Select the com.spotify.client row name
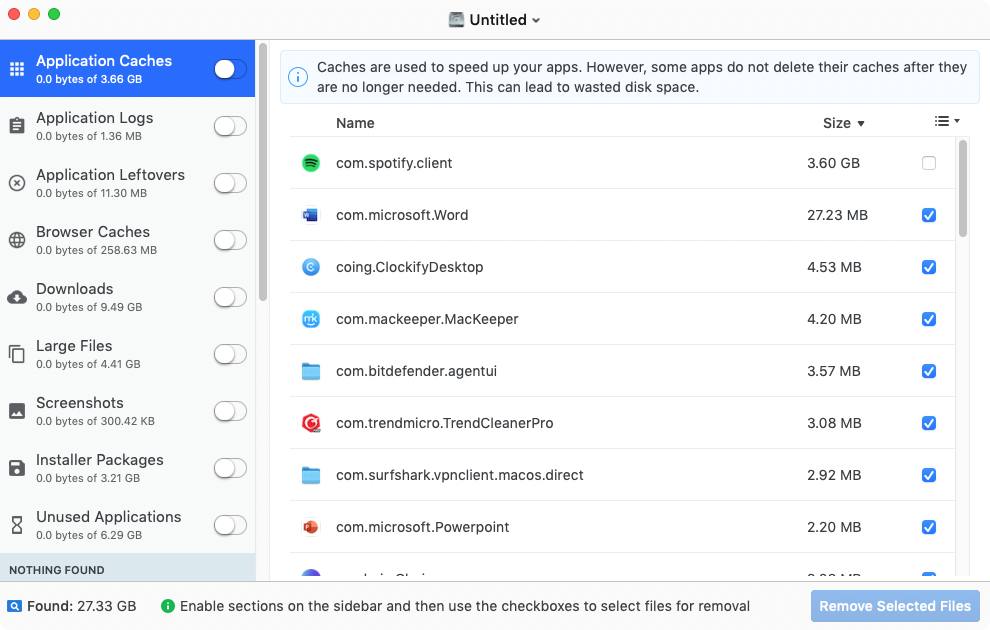 (394, 163)
